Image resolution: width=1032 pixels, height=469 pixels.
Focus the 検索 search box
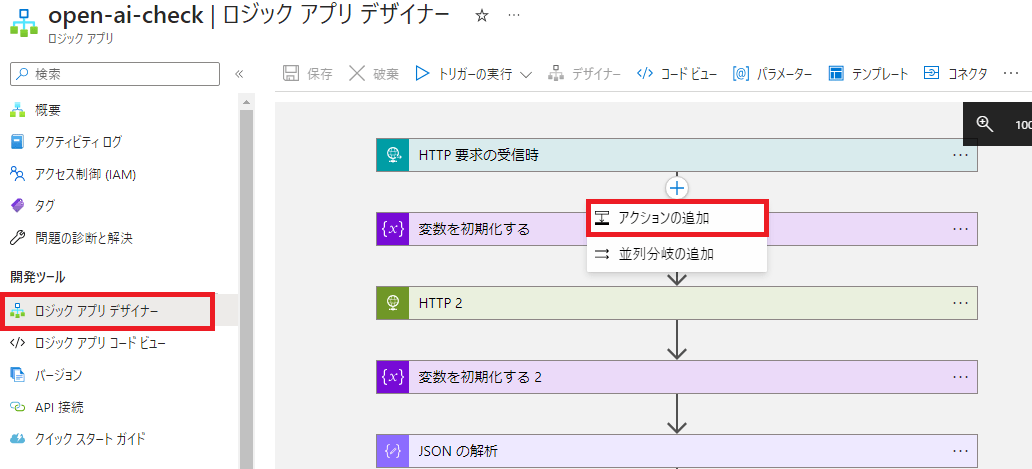click(x=115, y=74)
